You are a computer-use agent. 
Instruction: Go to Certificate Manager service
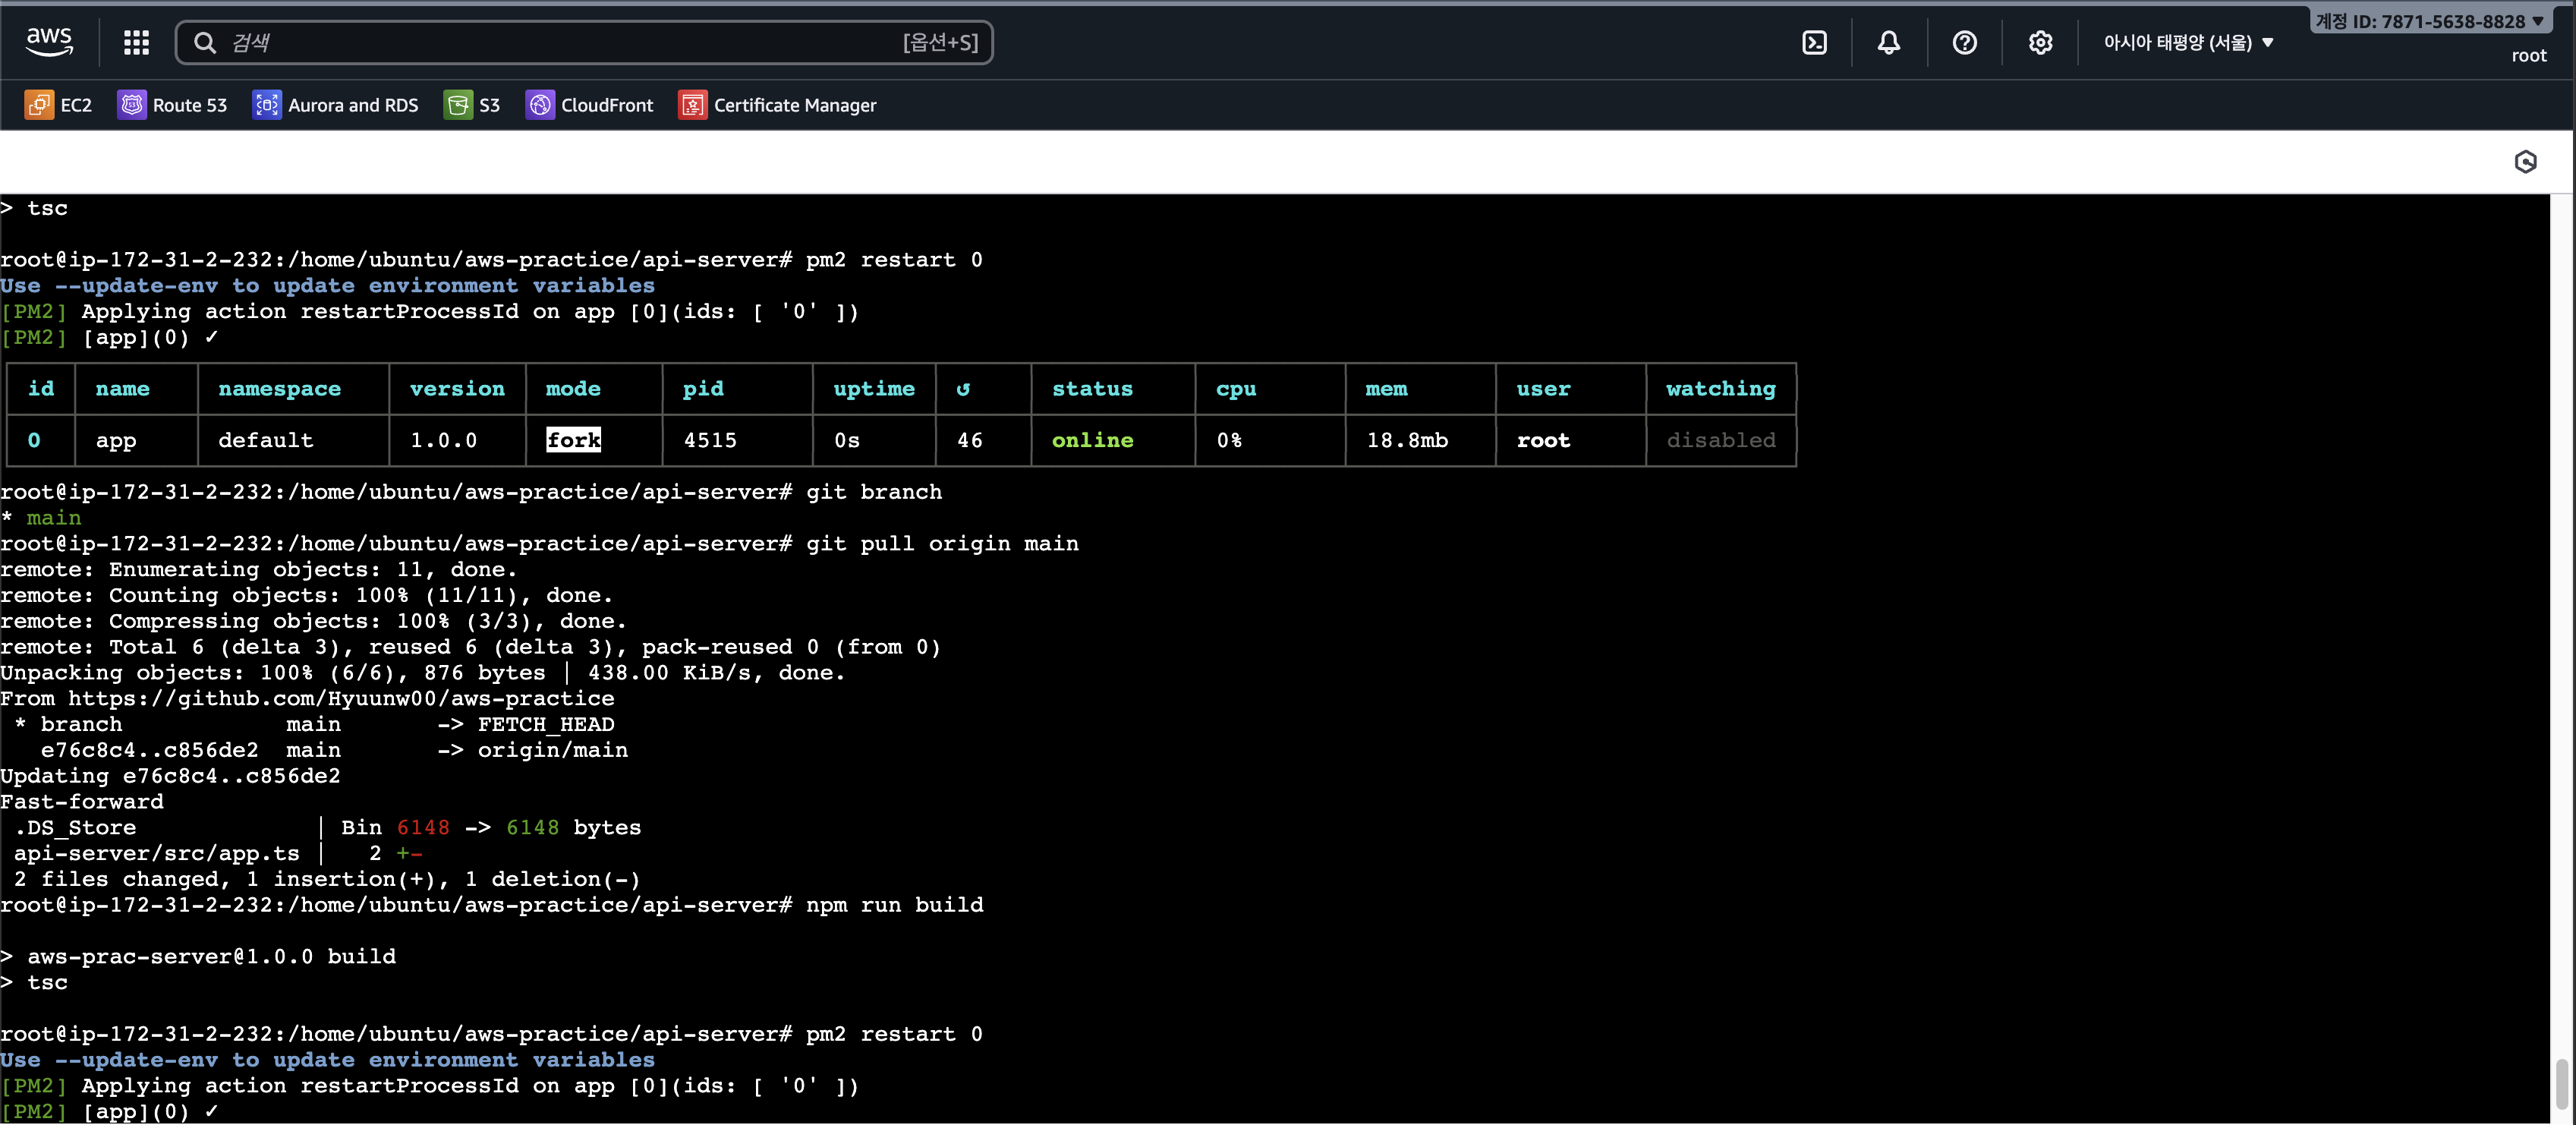point(777,105)
